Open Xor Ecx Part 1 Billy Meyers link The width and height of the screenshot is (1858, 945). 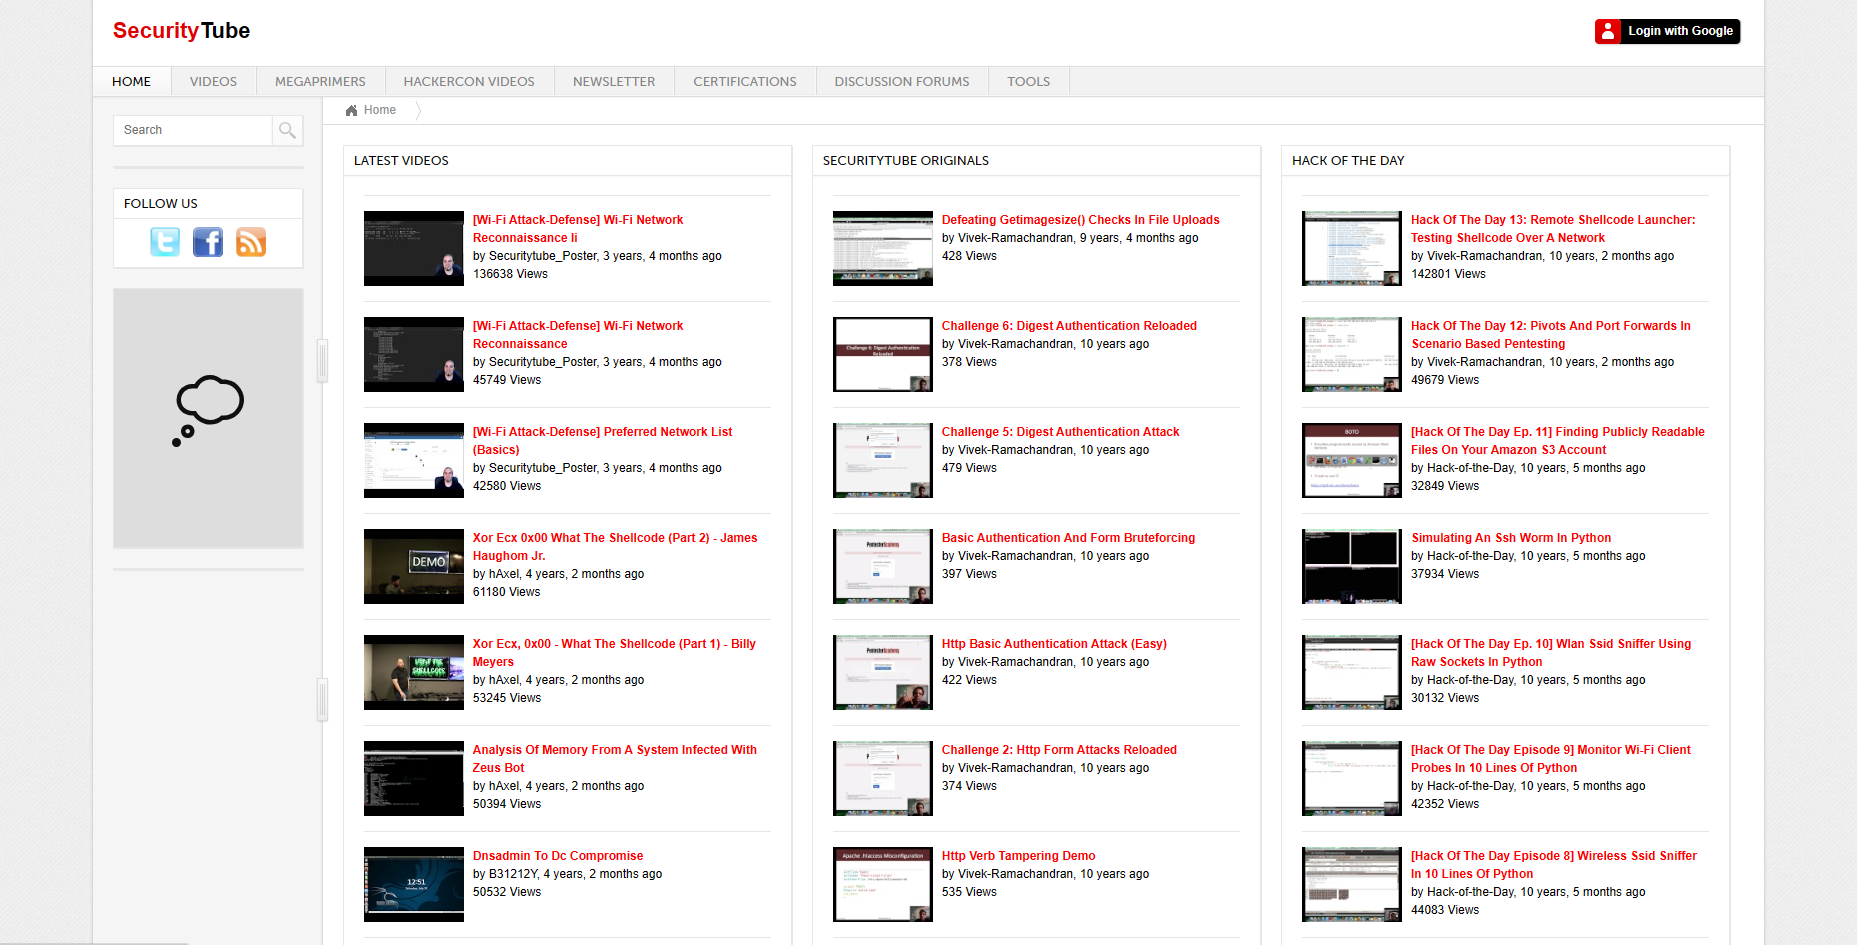pos(614,653)
